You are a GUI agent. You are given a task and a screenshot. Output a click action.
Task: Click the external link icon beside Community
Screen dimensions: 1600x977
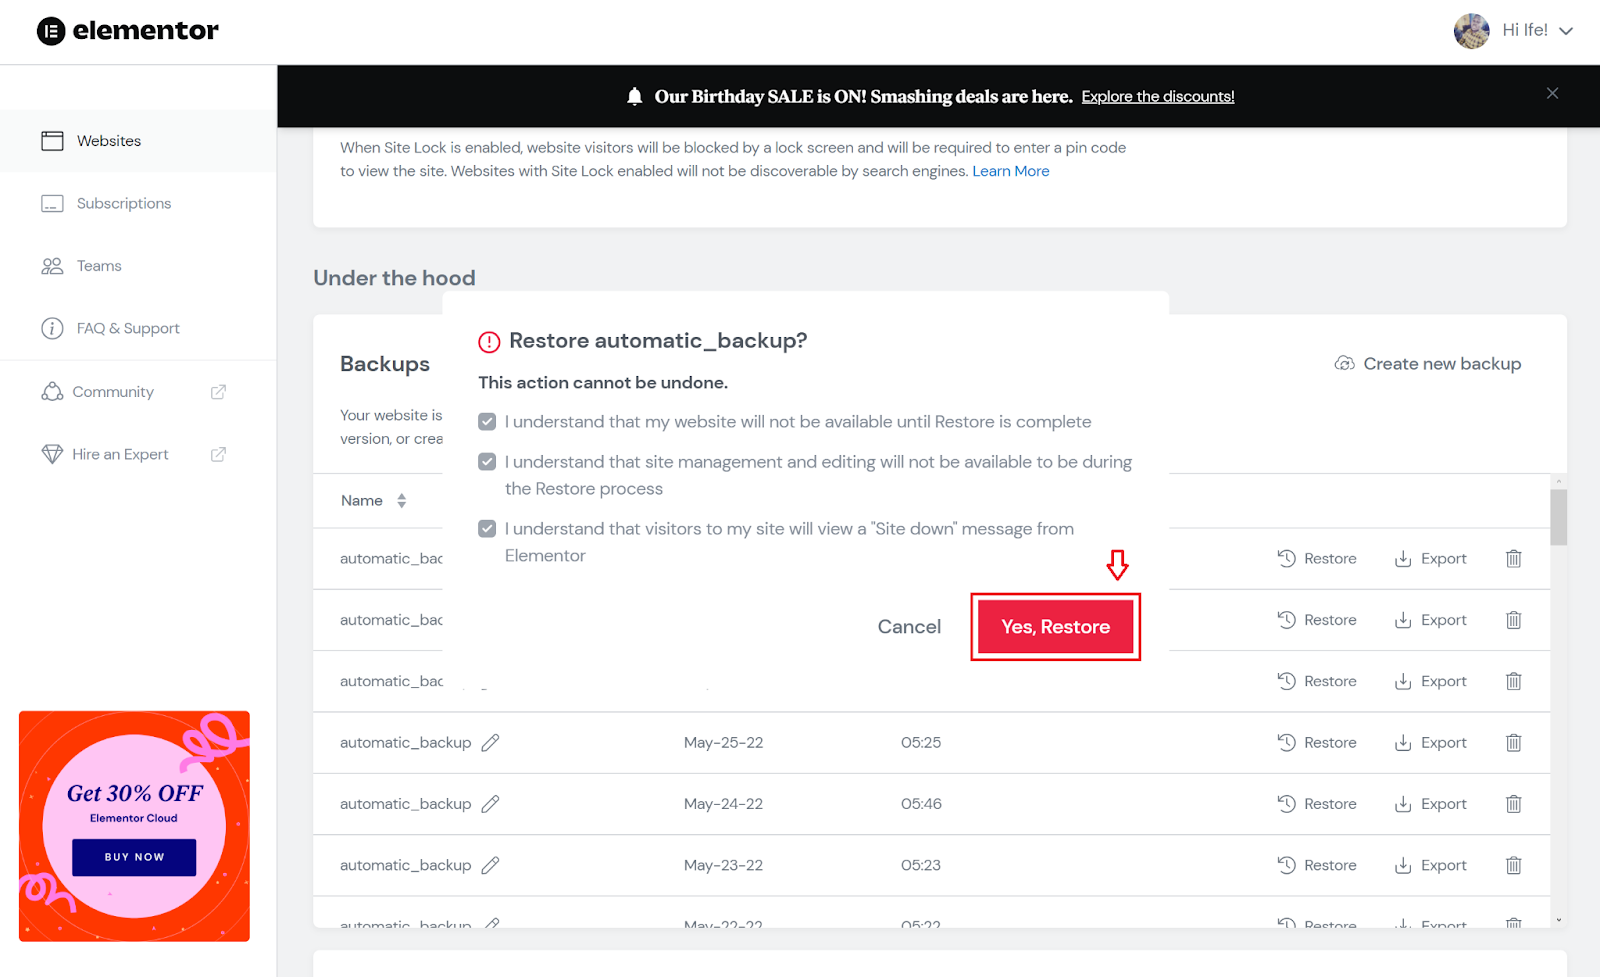tap(218, 392)
